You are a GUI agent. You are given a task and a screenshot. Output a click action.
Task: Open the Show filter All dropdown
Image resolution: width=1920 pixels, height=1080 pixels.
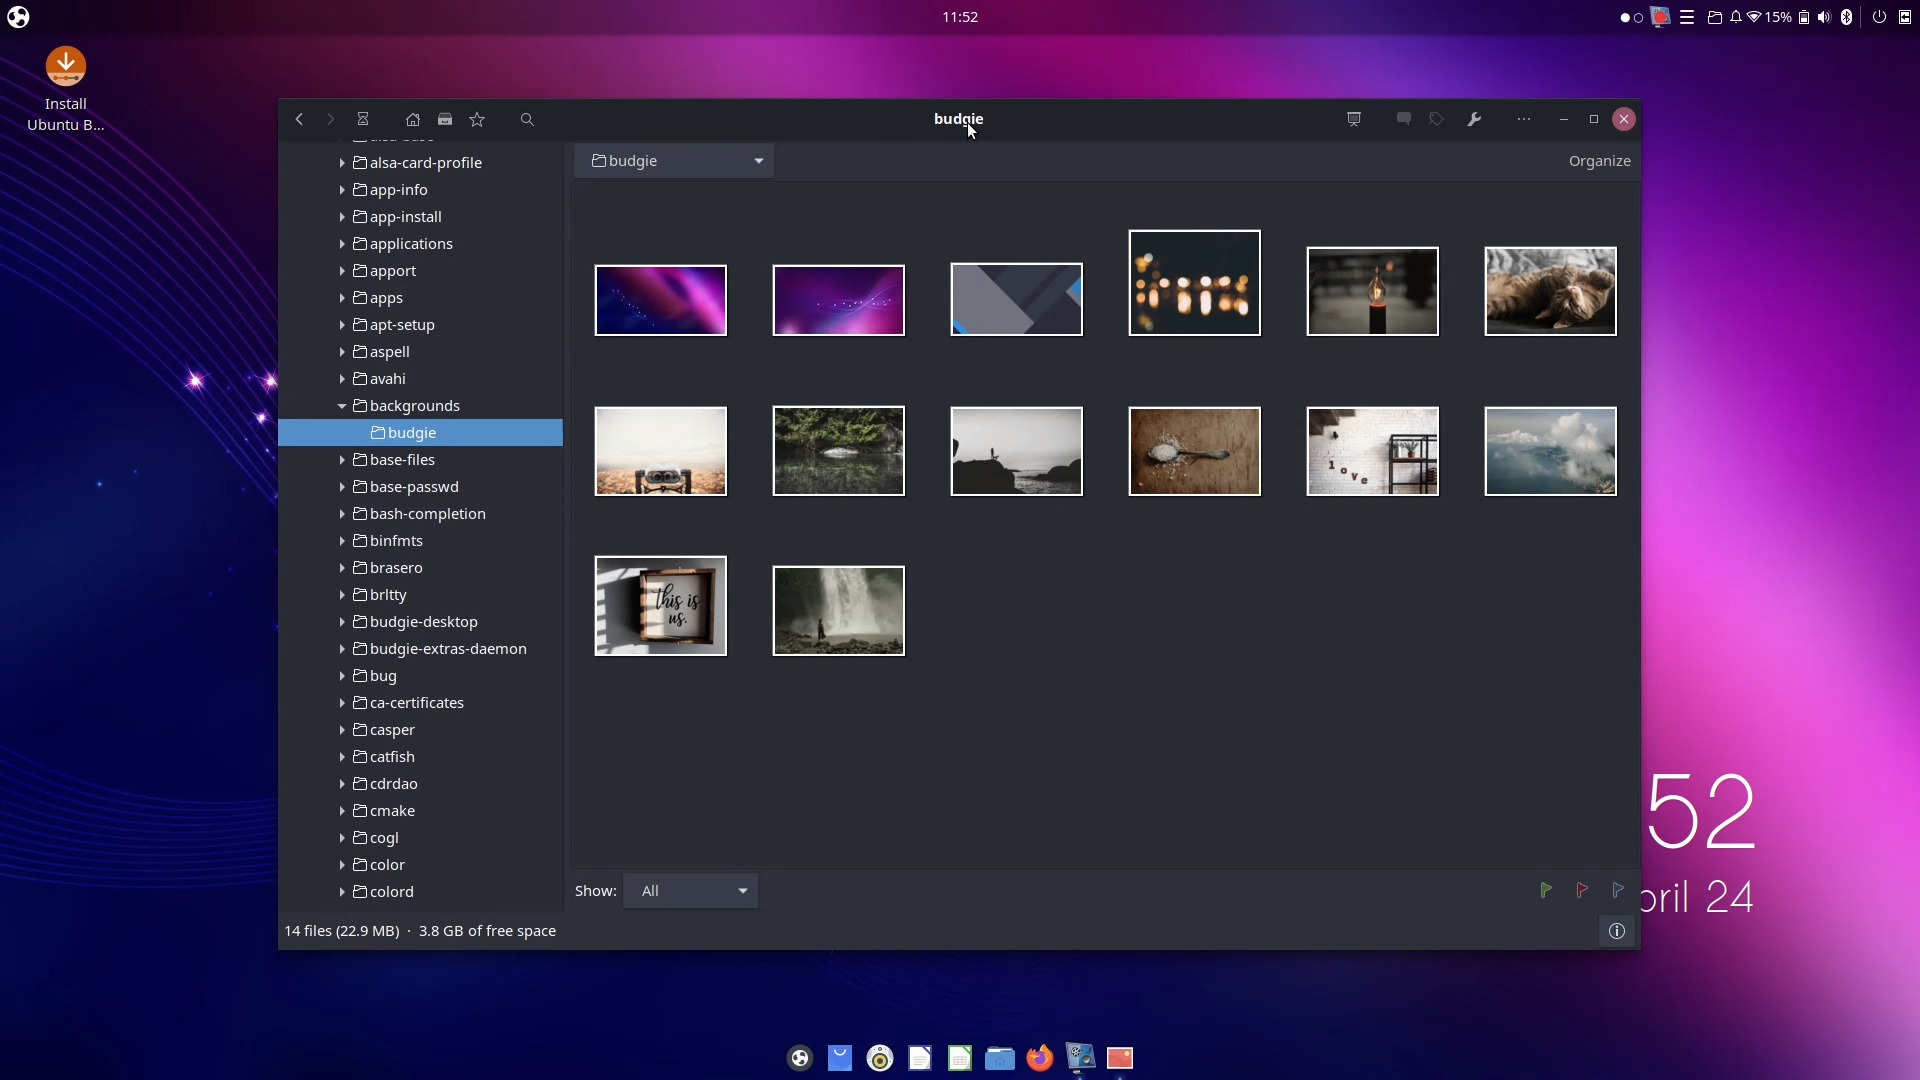point(690,891)
